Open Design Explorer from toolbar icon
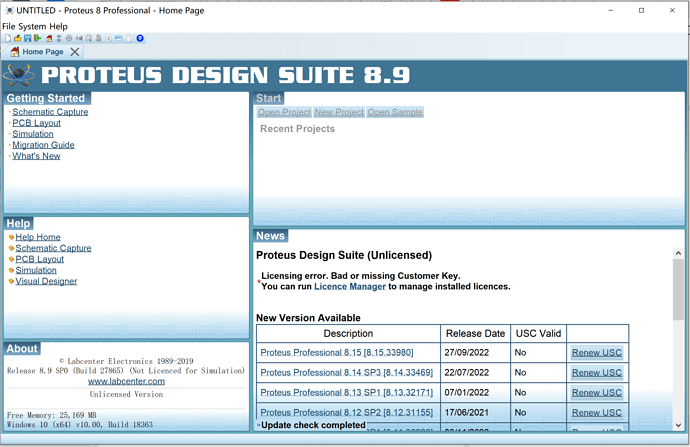This screenshot has height=447, width=690. point(99,38)
